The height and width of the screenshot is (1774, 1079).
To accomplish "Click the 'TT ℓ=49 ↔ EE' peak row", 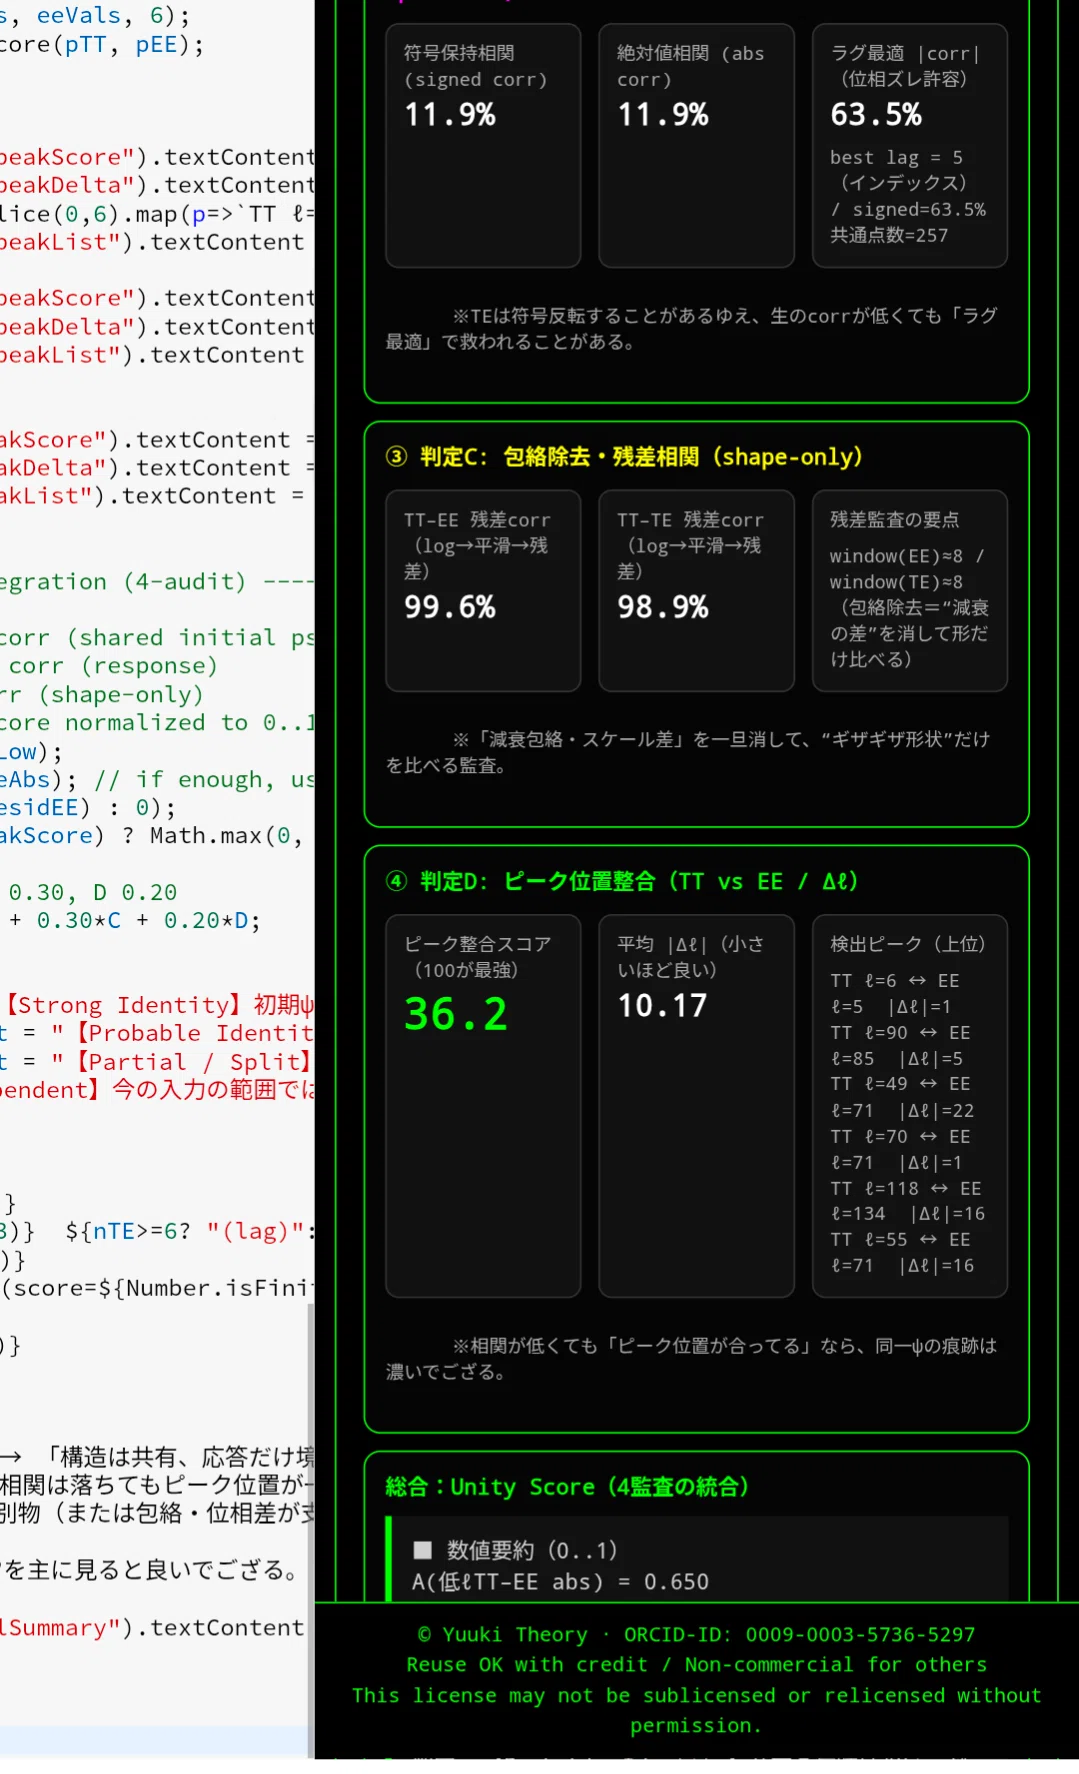I will click(900, 1084).
